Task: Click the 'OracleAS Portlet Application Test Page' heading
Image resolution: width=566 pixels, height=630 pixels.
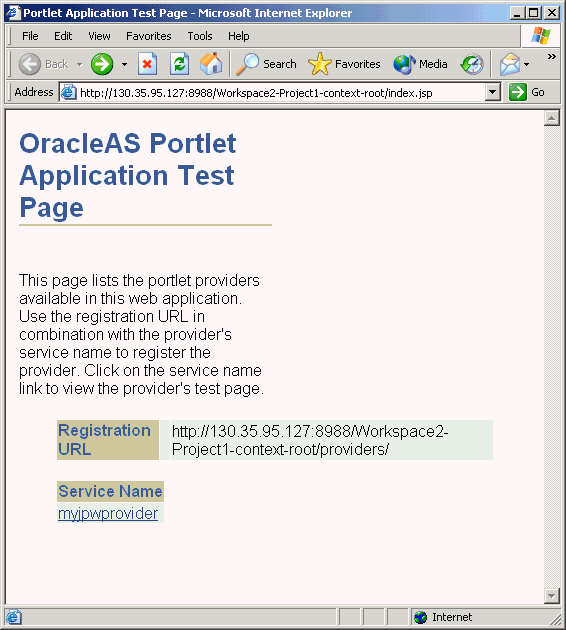Action: tap(128, 176)
